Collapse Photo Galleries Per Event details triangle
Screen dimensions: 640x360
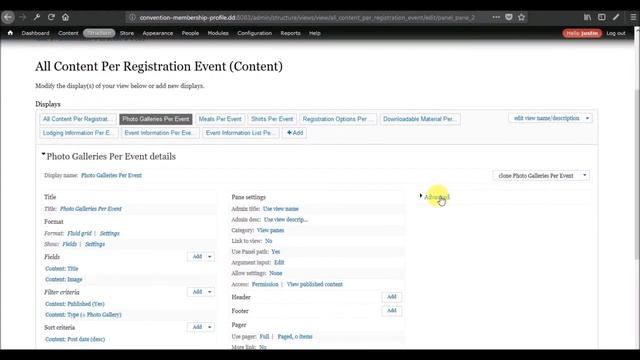43,154
